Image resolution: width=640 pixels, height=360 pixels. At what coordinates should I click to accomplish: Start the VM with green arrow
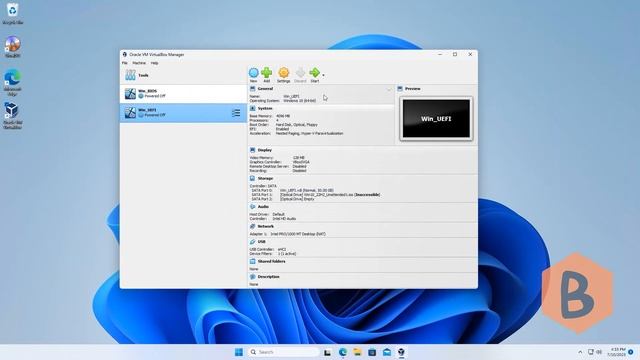314,73
